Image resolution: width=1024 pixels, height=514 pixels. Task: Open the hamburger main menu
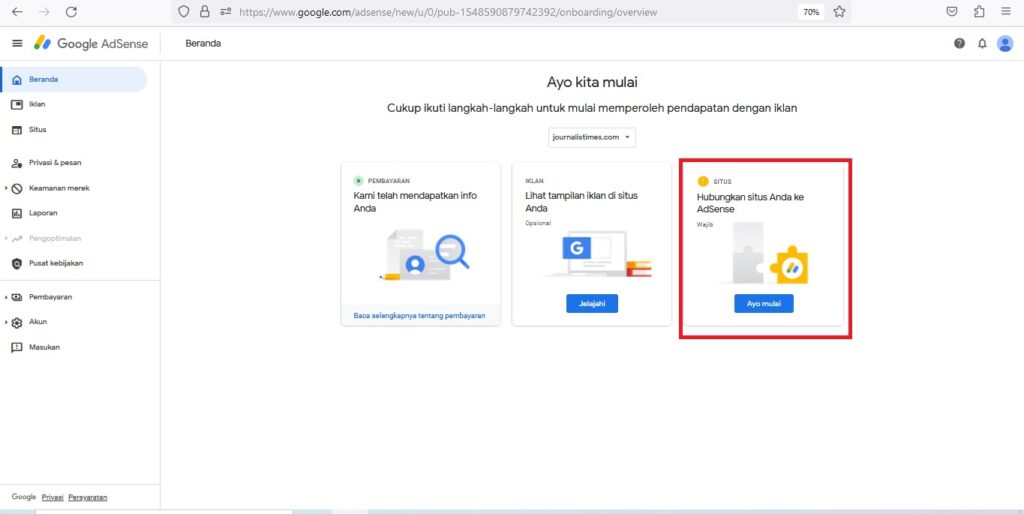17,44
